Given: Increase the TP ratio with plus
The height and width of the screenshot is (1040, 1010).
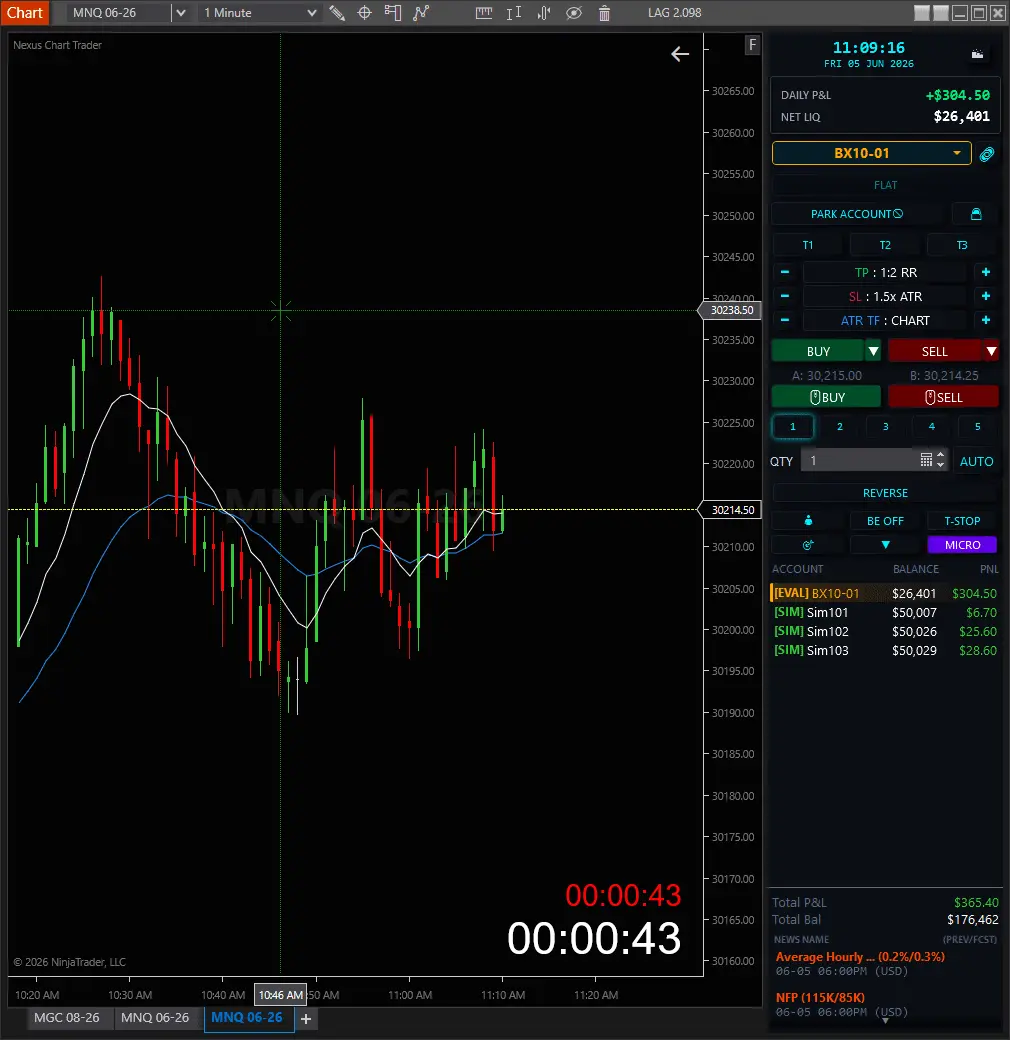Looking at the screenshot, I should pyautogui.click(x=985, y=272).
